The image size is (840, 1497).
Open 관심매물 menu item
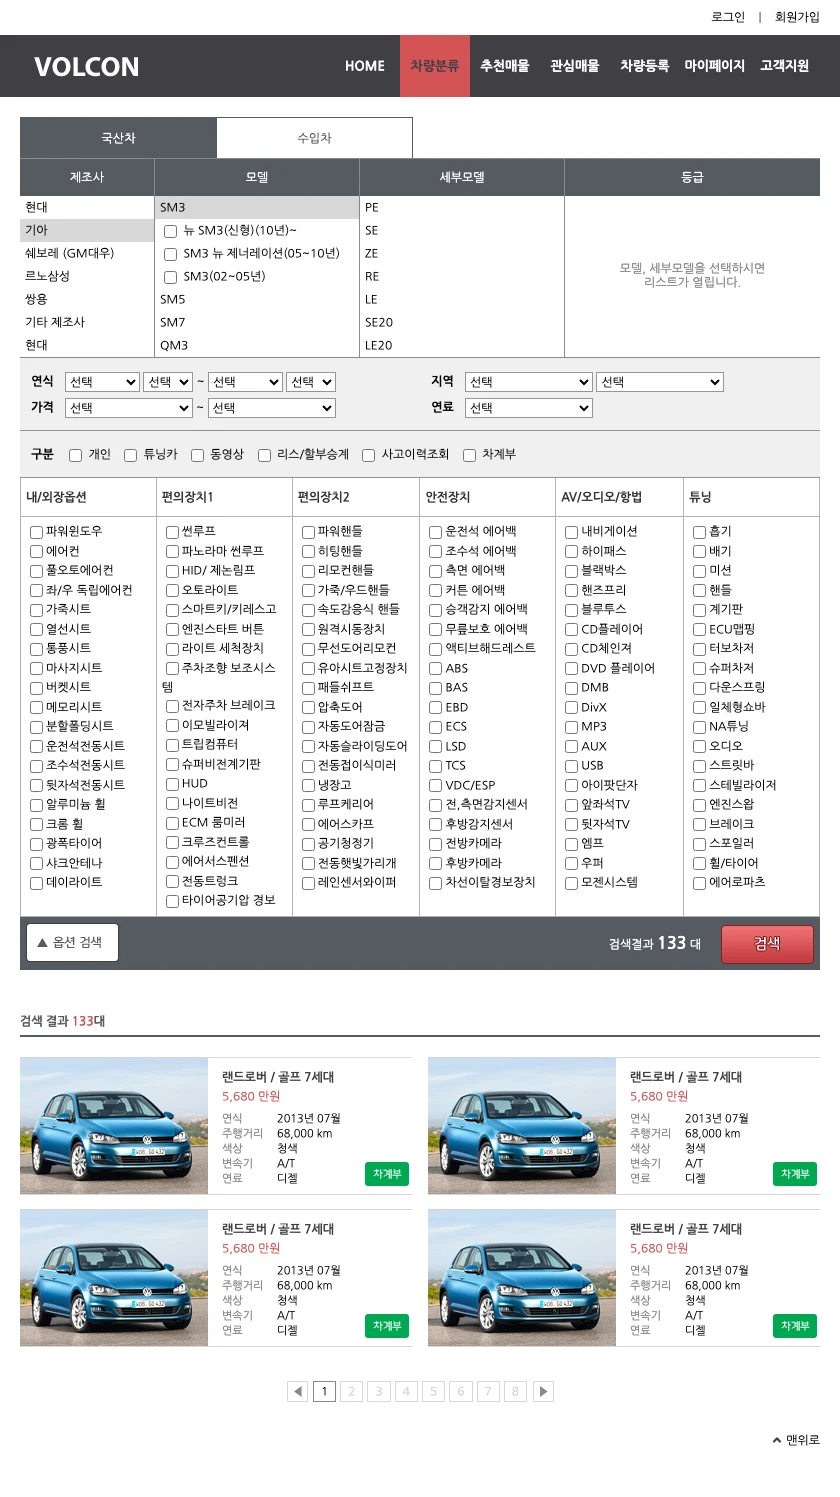pyautogui.click(x=575, y=66)
